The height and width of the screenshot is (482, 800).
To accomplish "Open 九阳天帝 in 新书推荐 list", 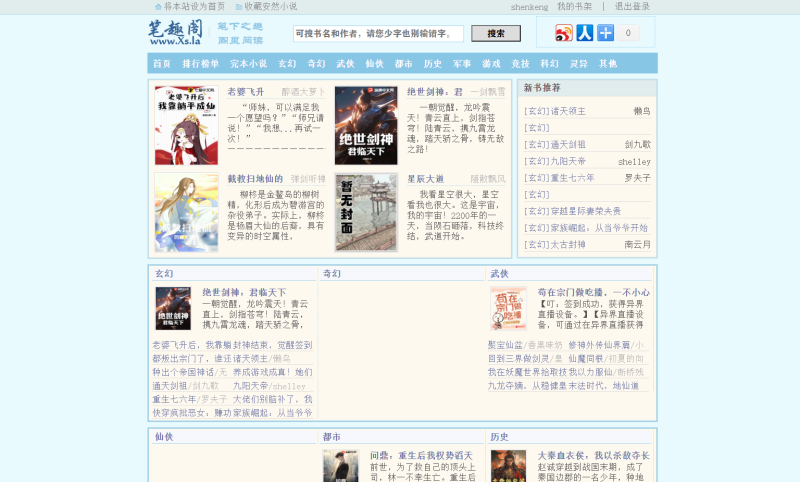I will pyautogui.click(x=568, y=161).
